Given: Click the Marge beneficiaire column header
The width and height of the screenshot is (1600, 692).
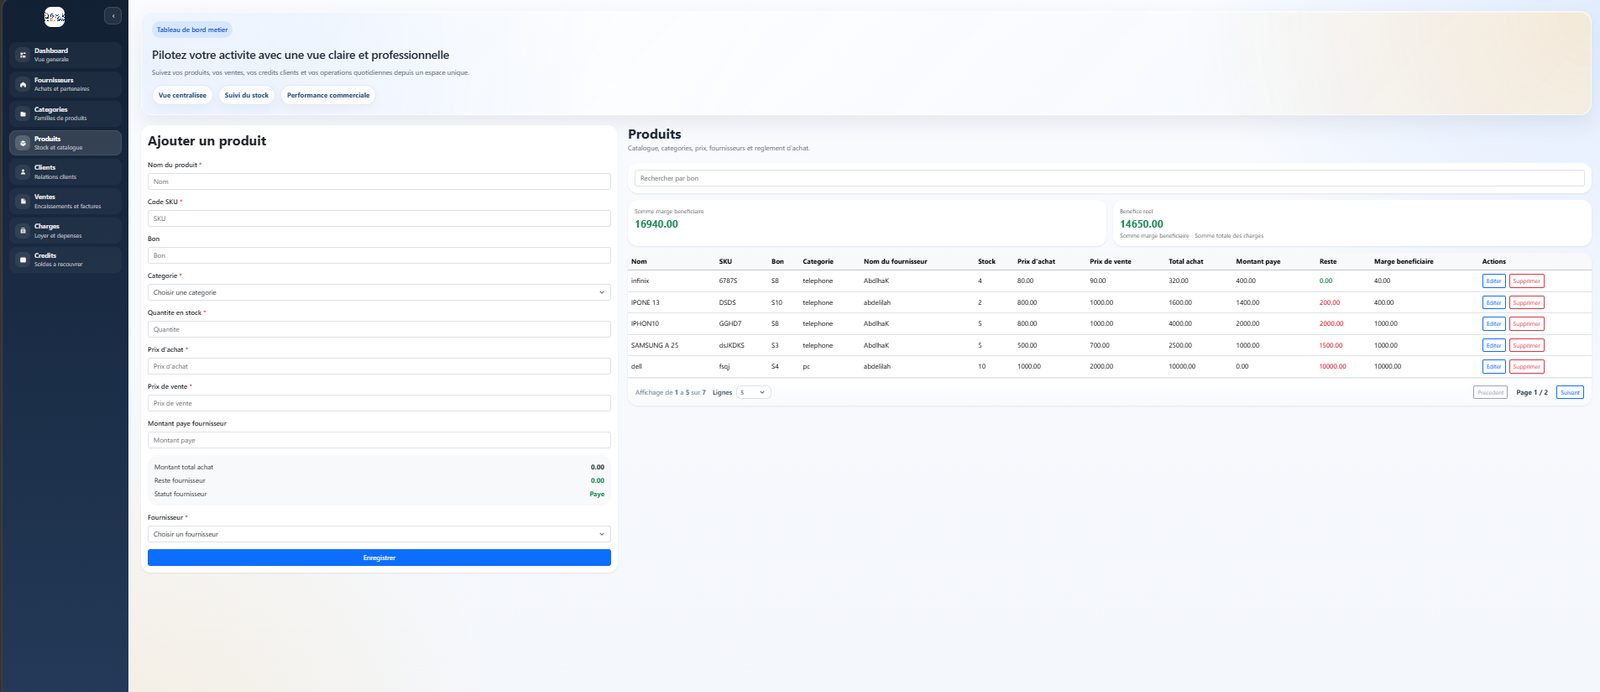Looking at the screenshot, I should (x=1403, y=262).
